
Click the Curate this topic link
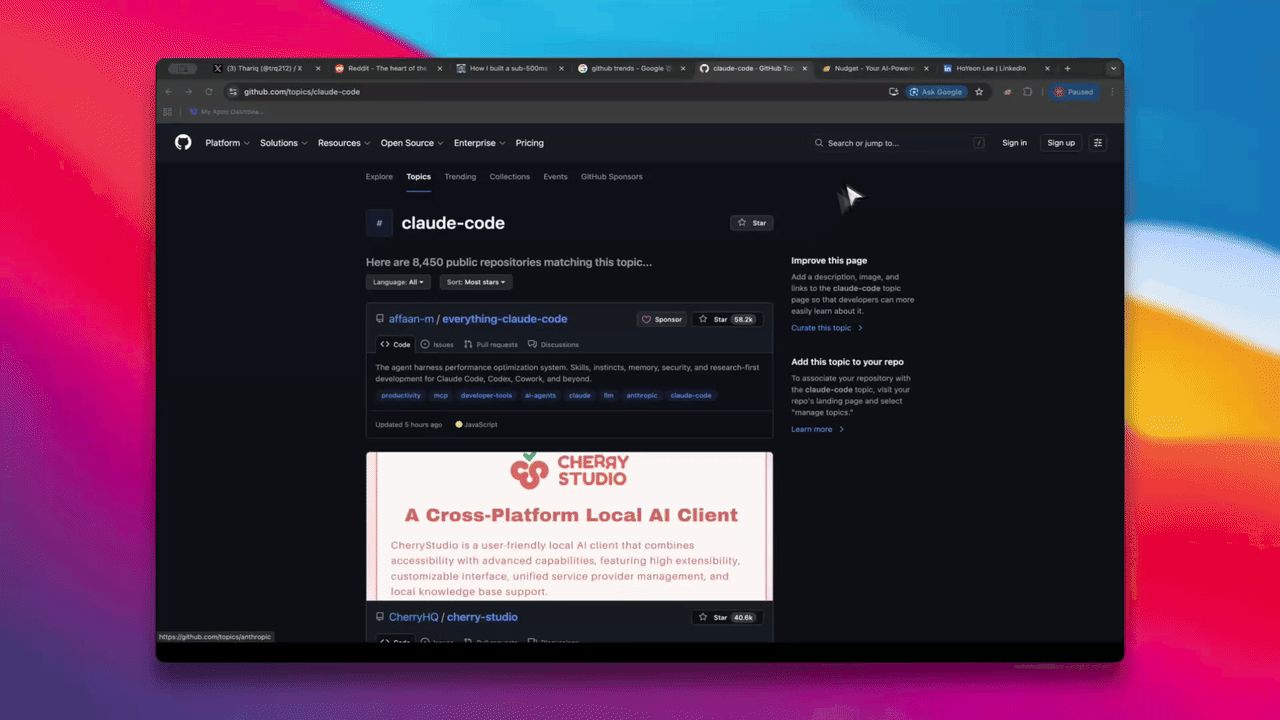[x=826, y=328]
